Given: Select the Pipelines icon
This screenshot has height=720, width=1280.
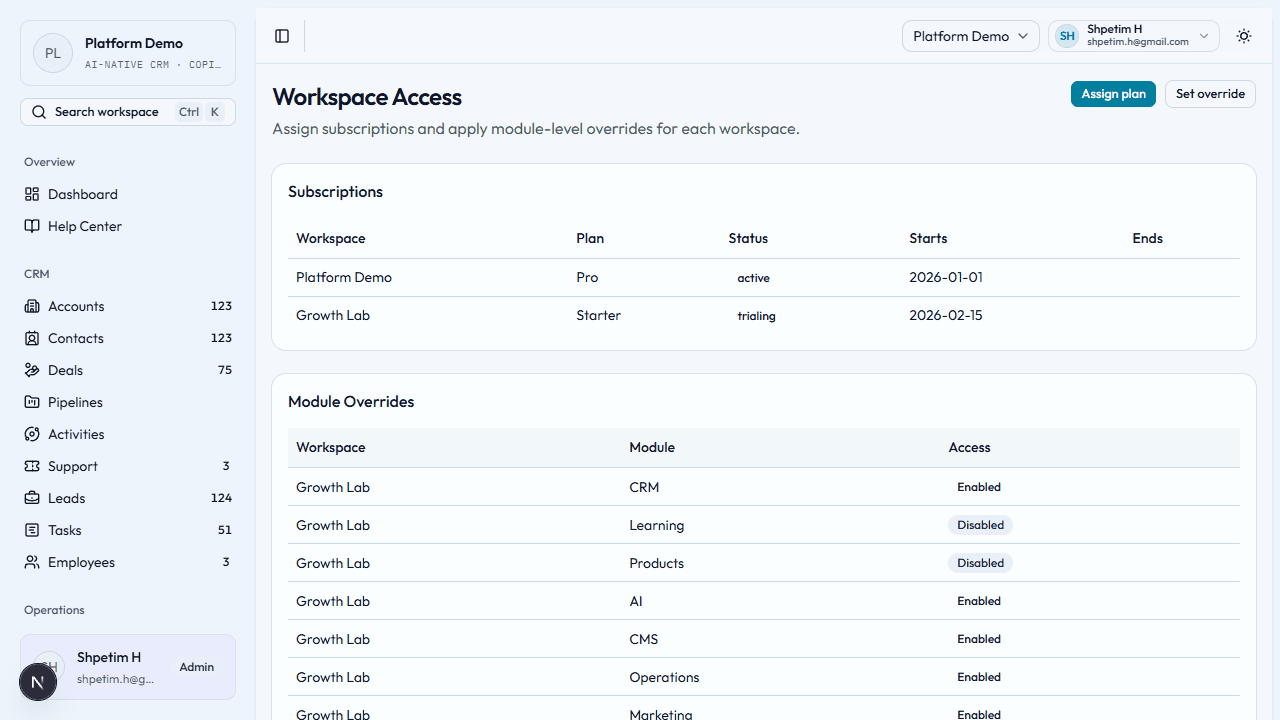Looking at the screenshot, I should (x=31, y=402).
